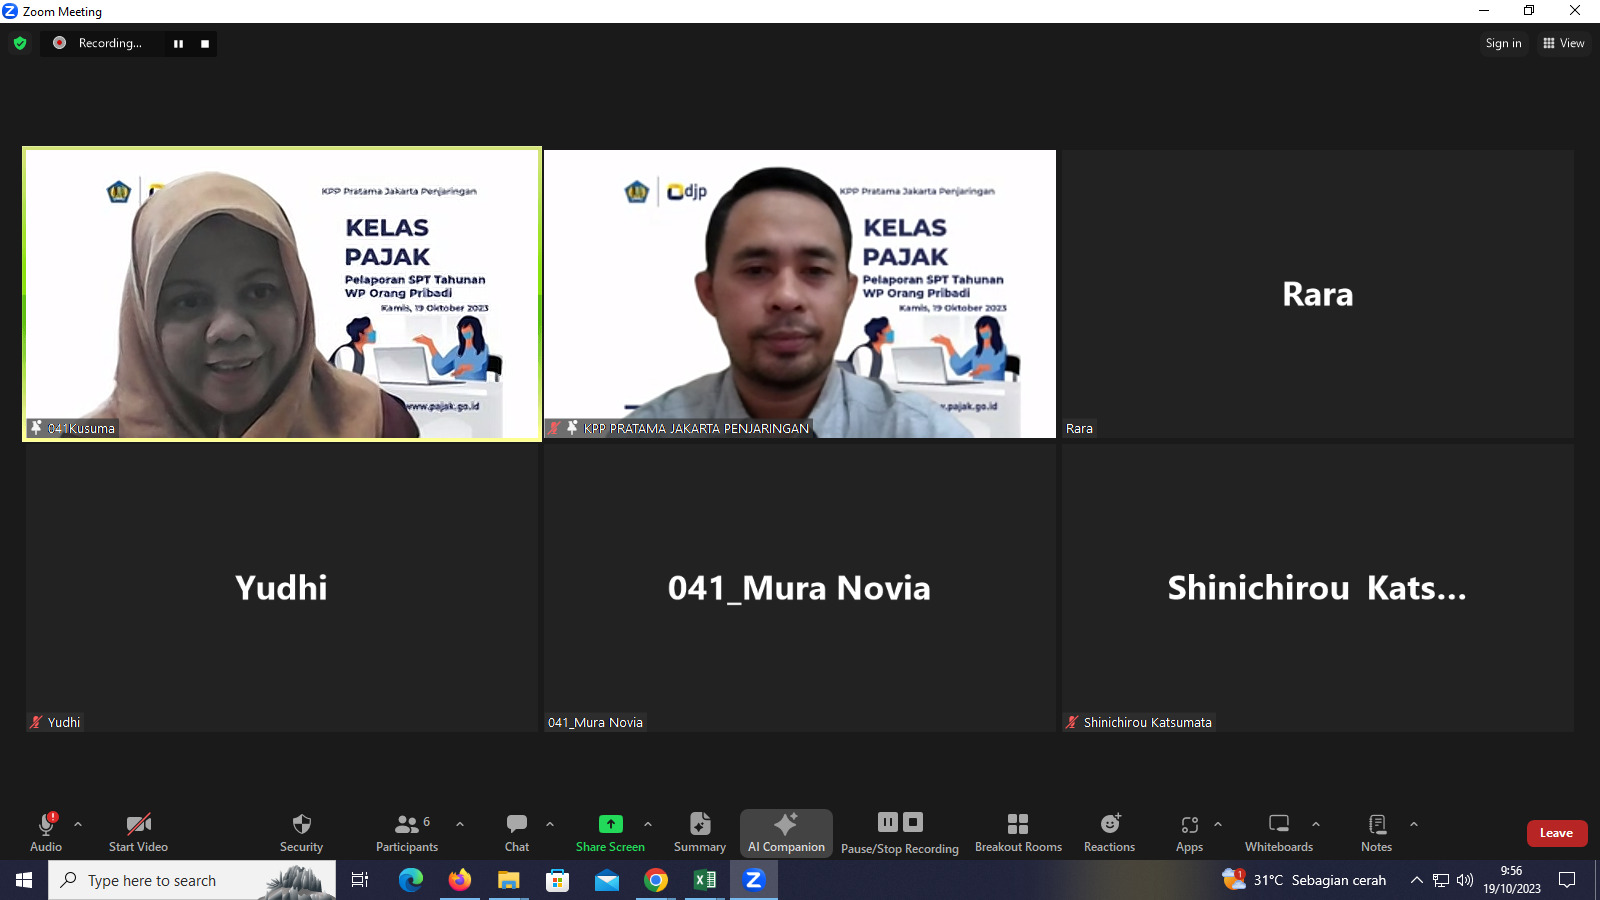Stop the recording in top bar

(205, 44)
